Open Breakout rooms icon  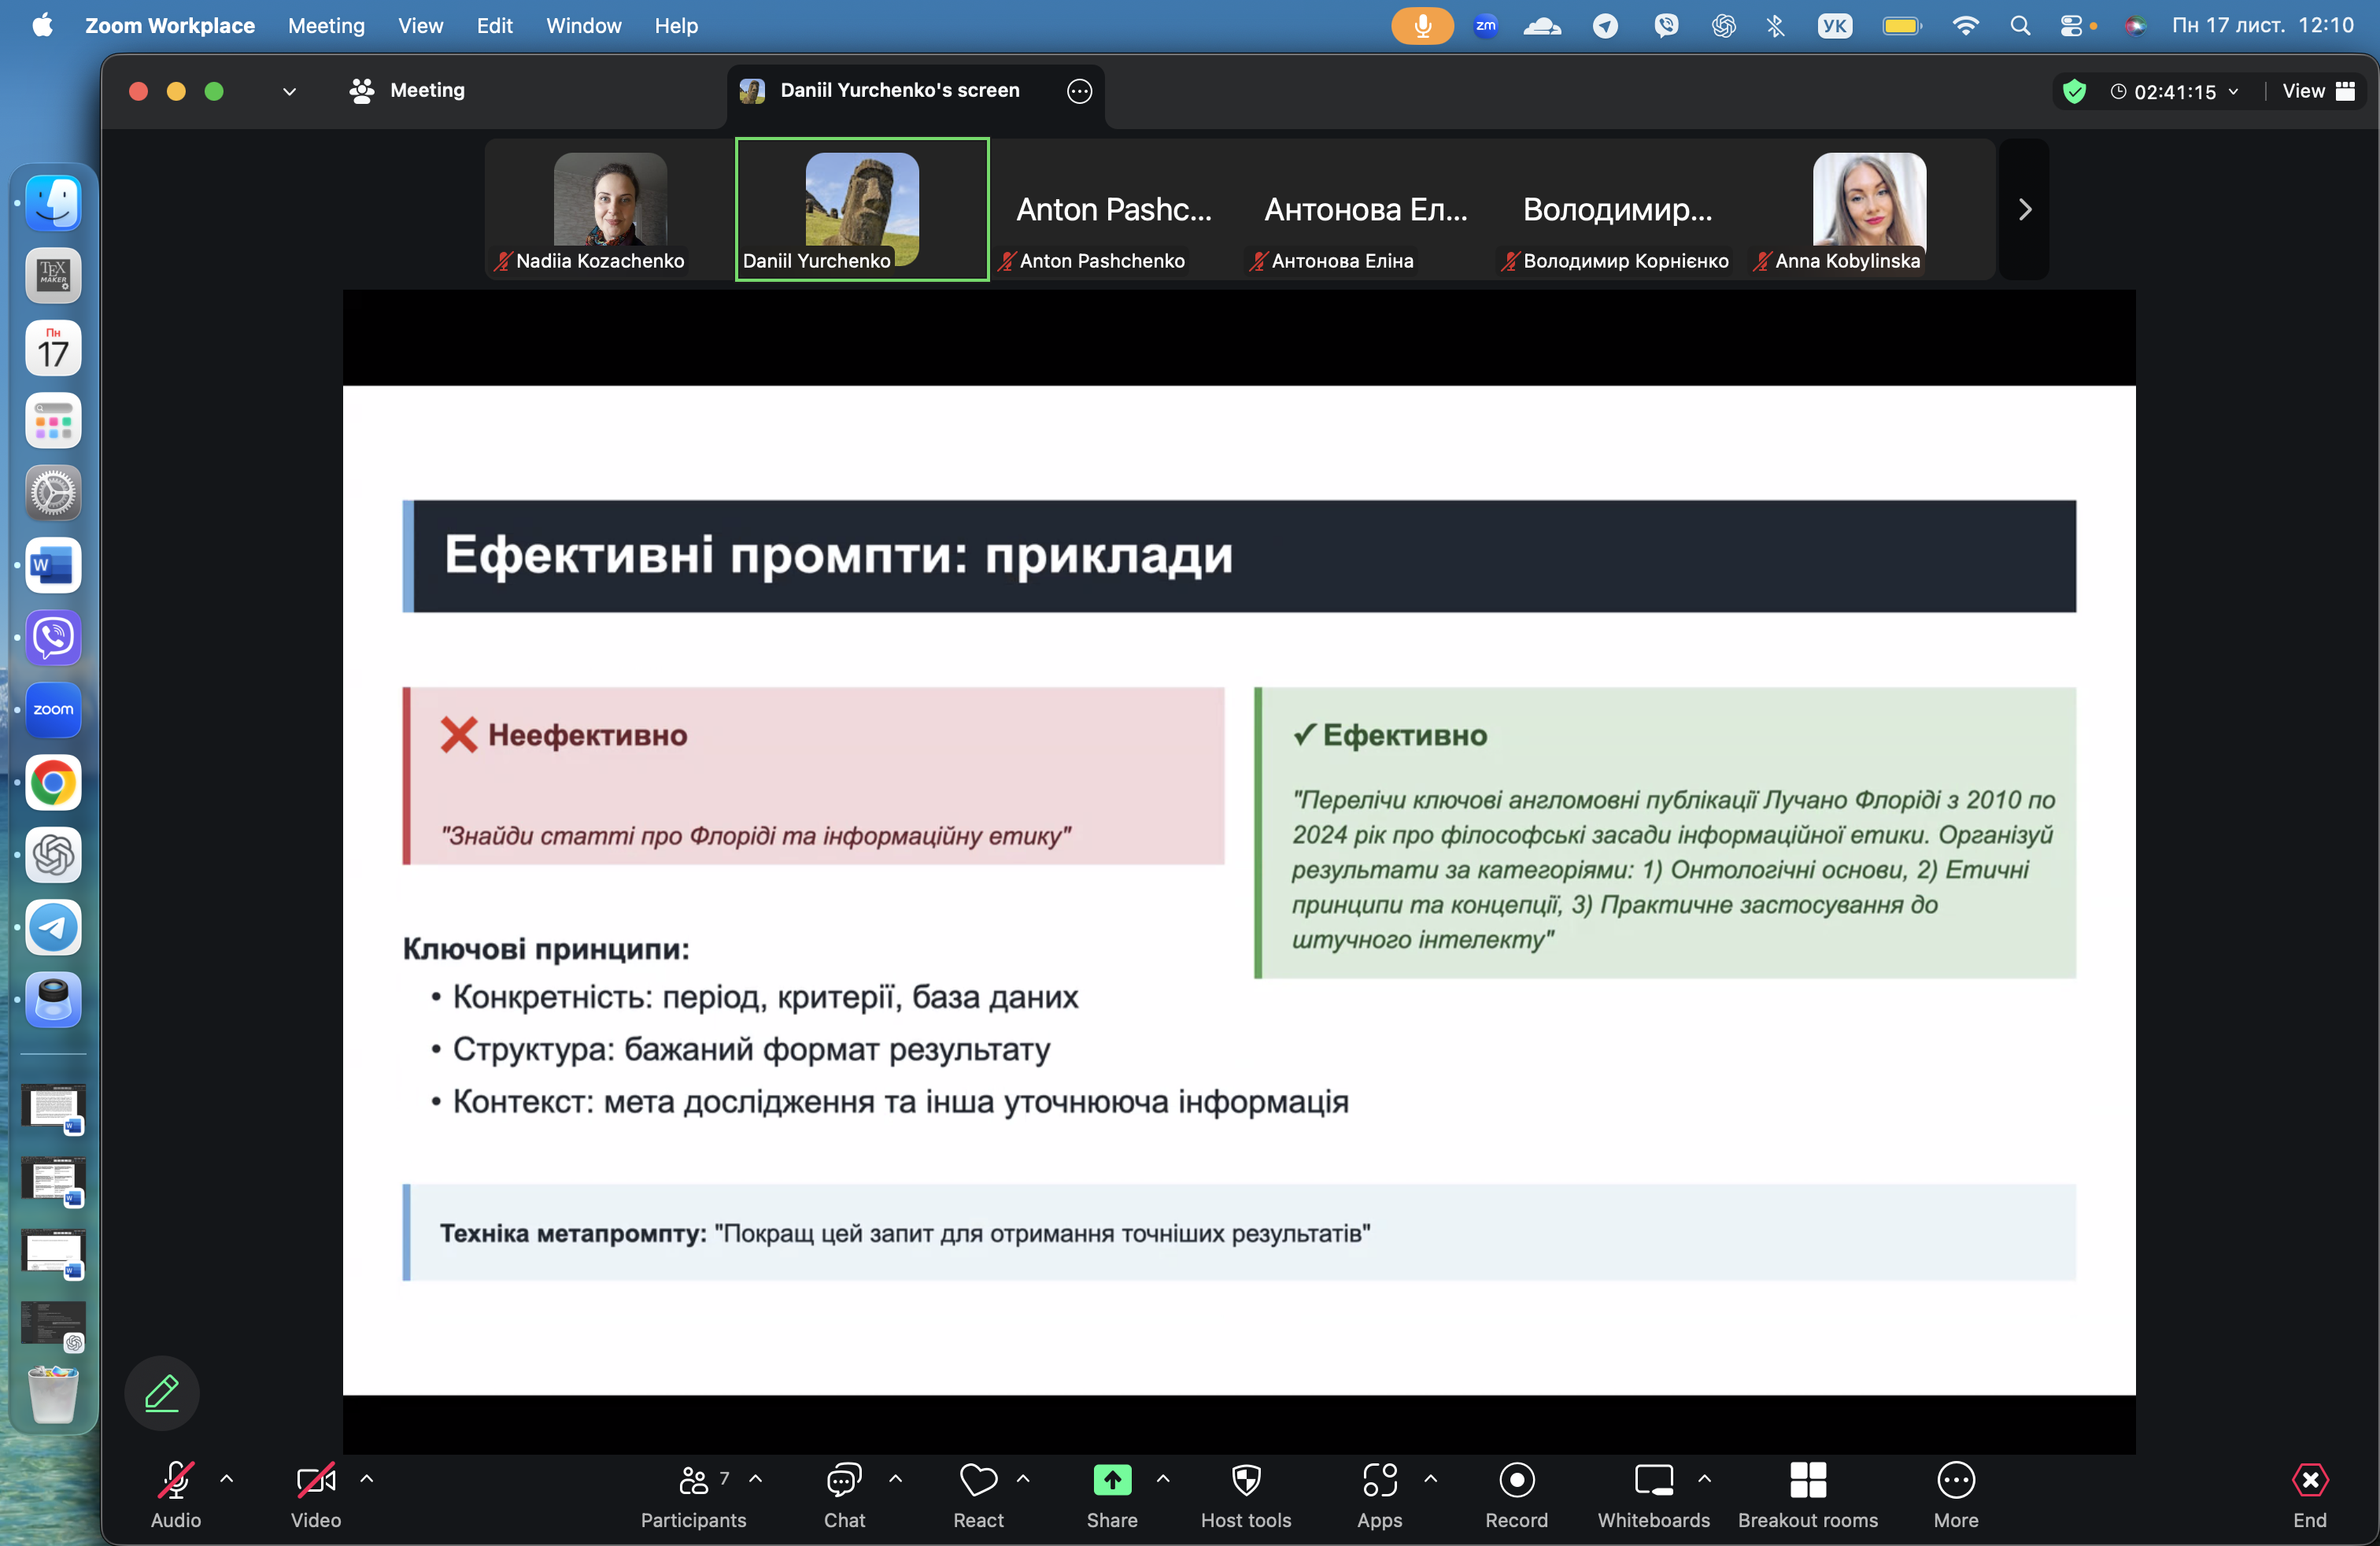click(1807, 1480)
